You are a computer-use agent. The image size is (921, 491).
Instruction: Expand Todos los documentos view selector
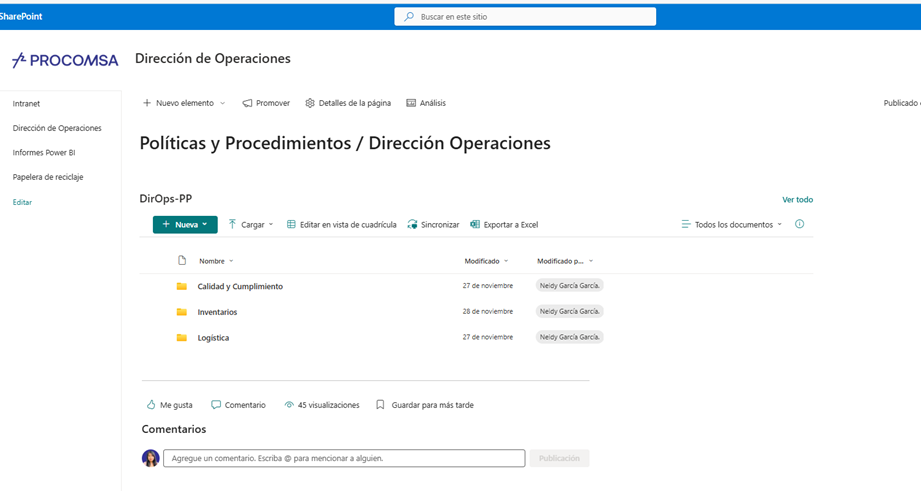click(732, 225)
